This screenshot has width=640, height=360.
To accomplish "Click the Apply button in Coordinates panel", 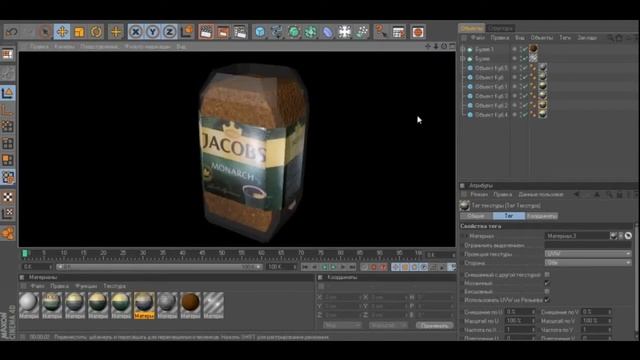I will 435,325.
